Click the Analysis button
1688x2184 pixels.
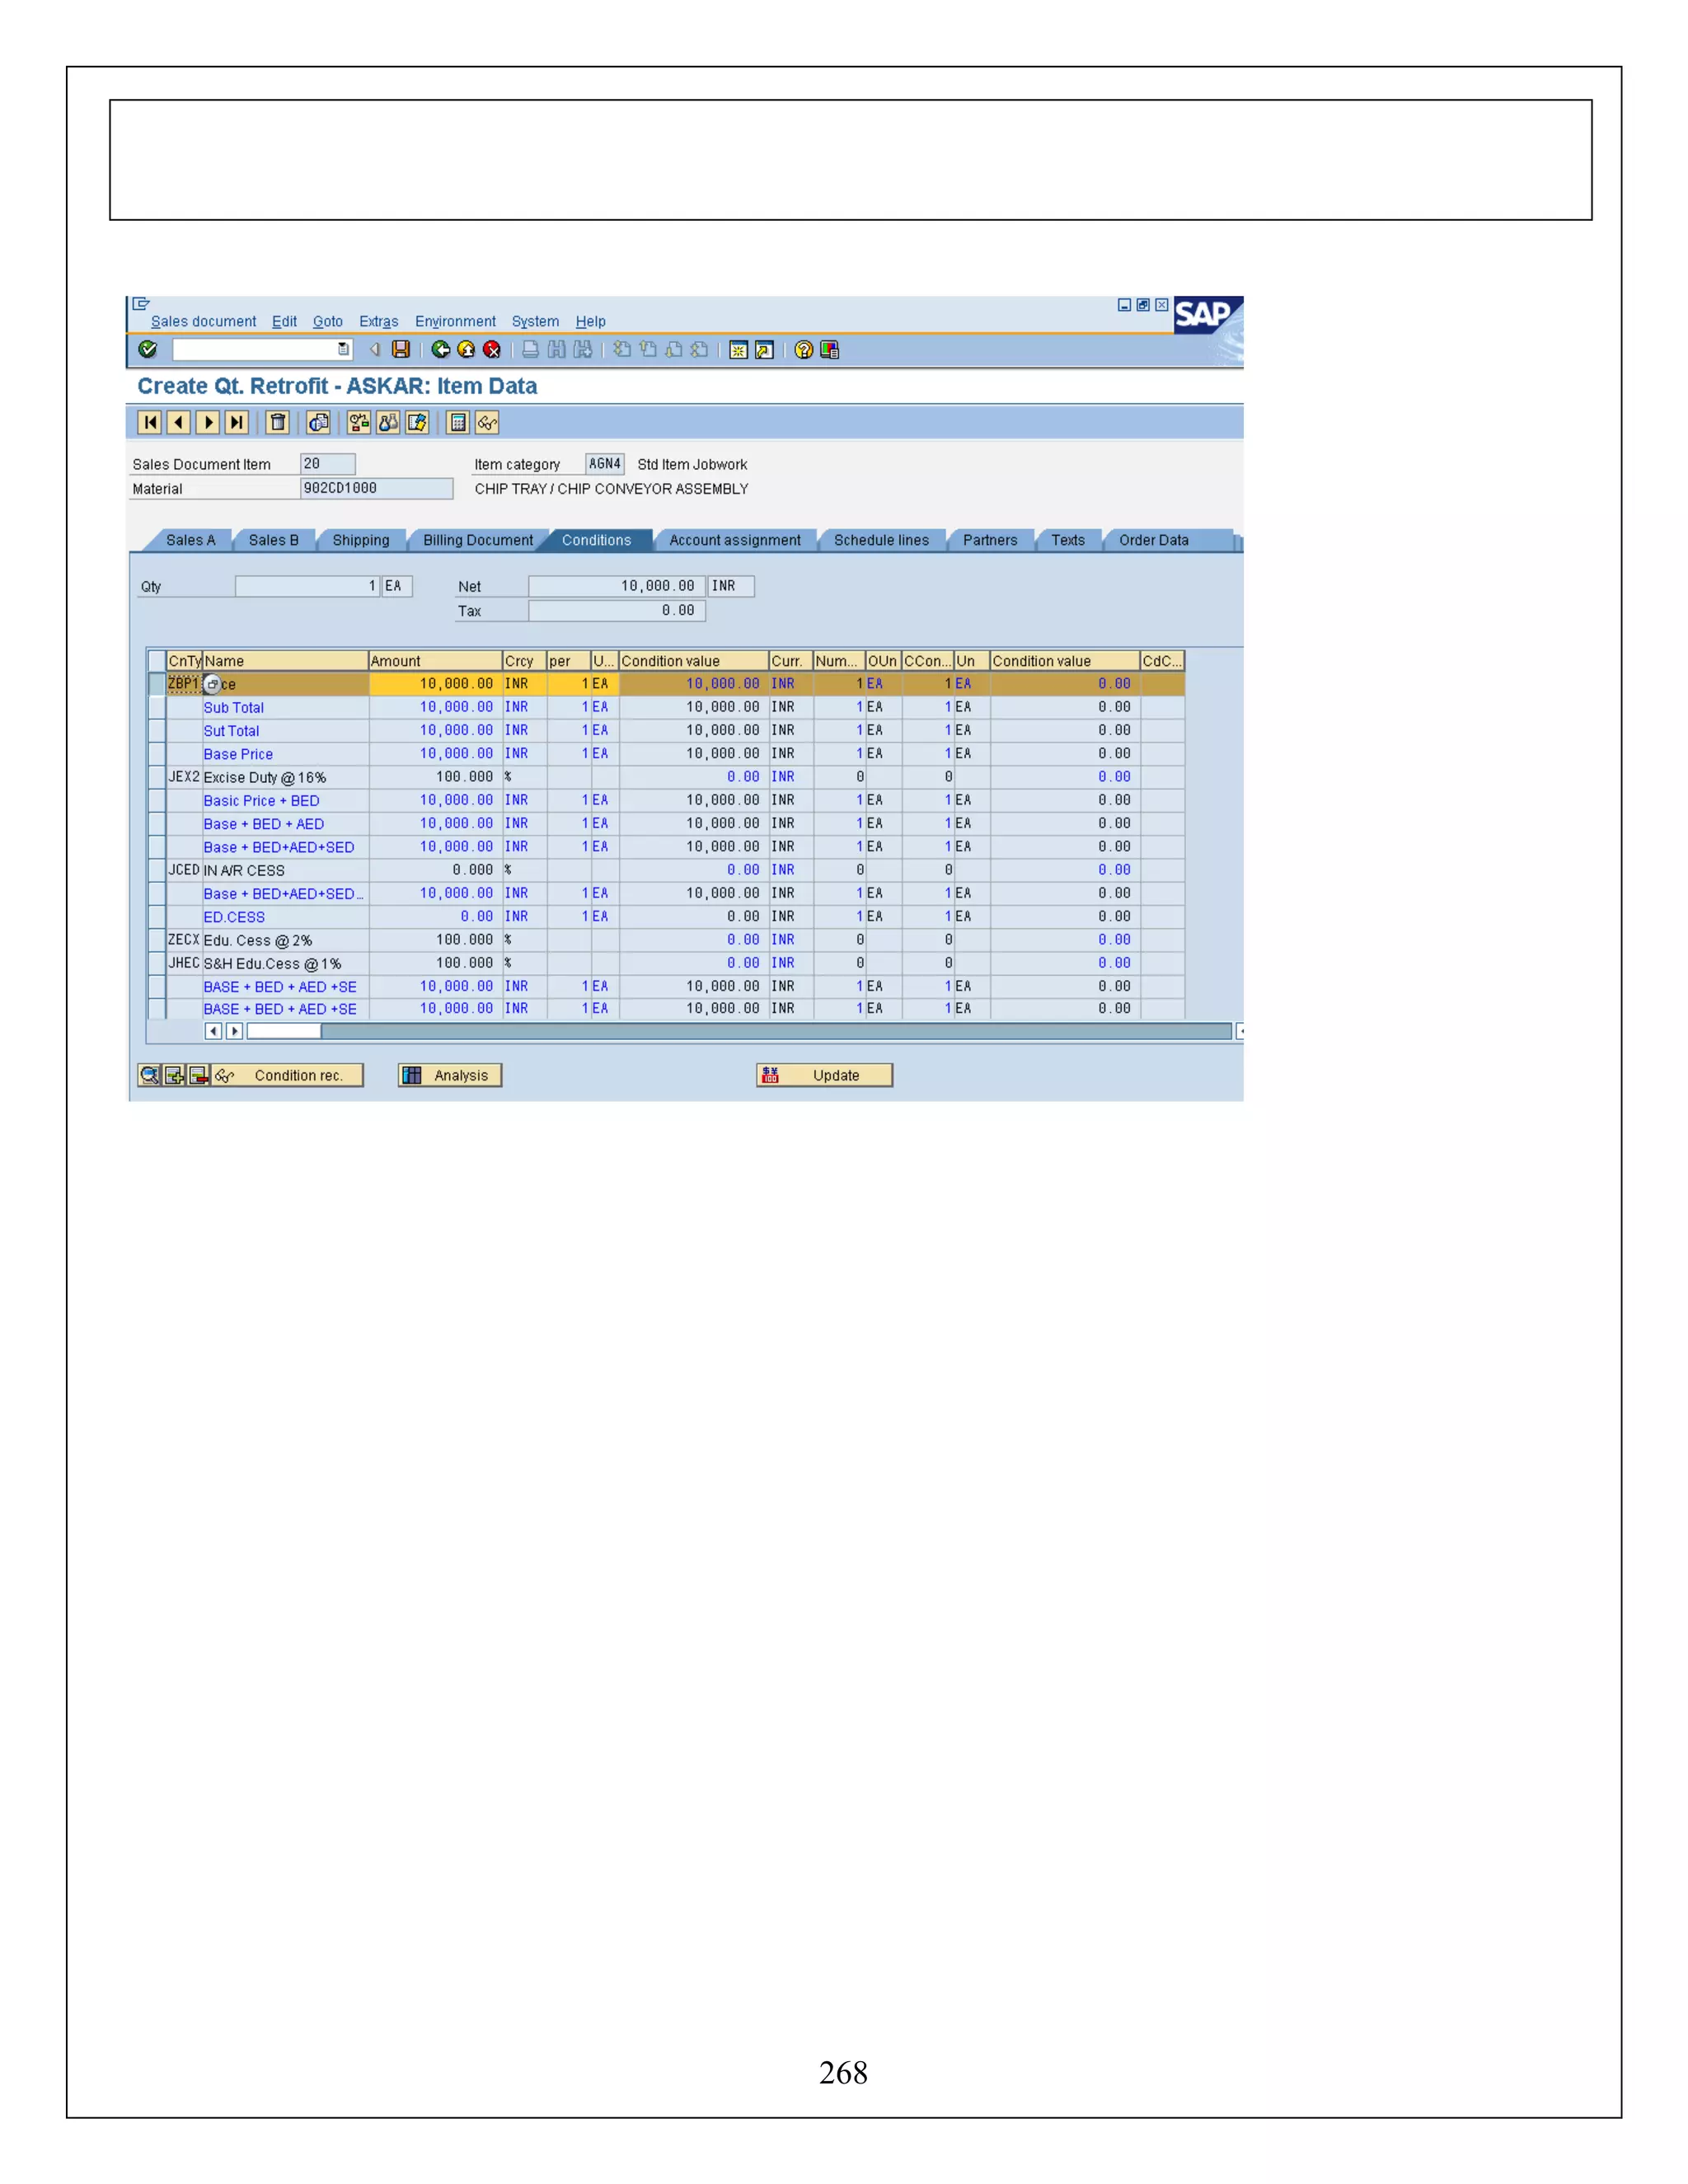click(x=450, y=1075)
